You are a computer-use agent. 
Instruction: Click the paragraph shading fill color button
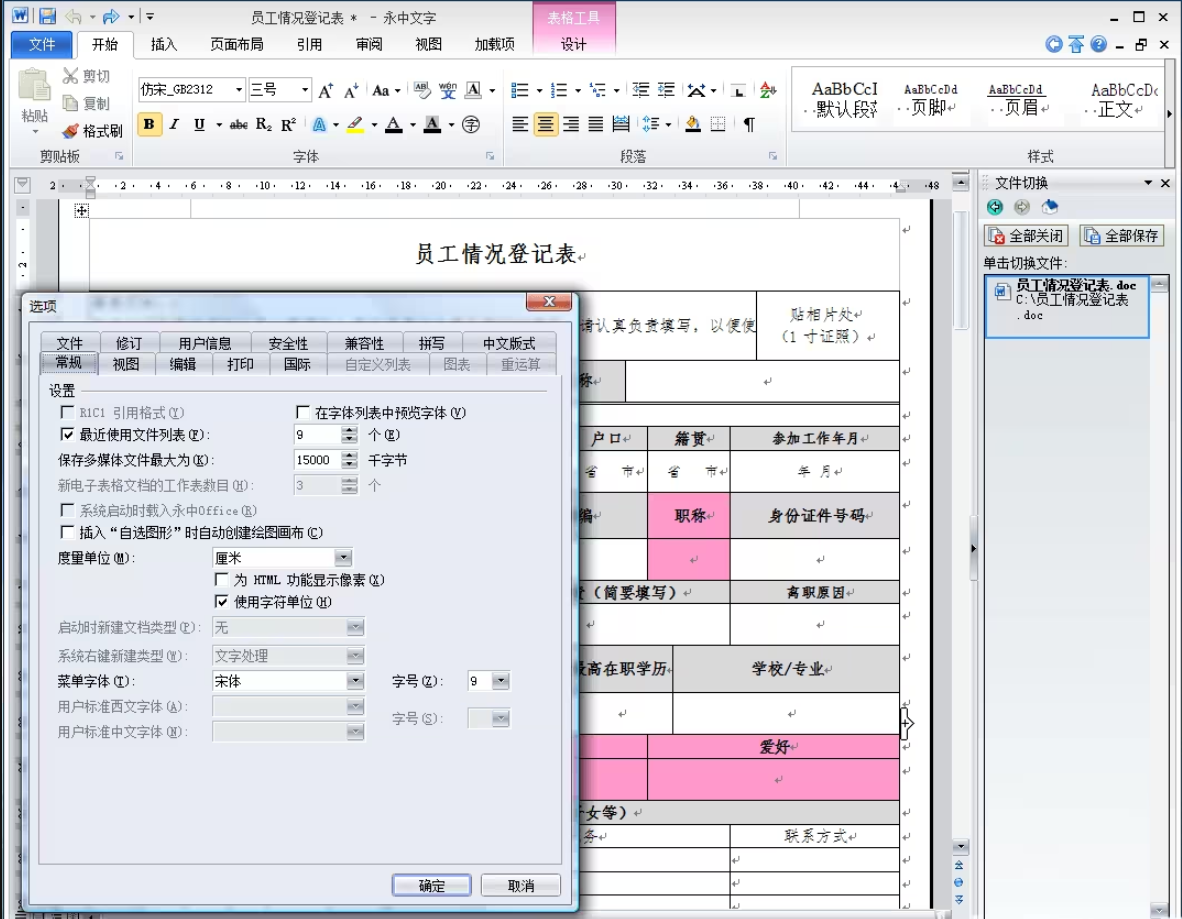tap(692, 124)
